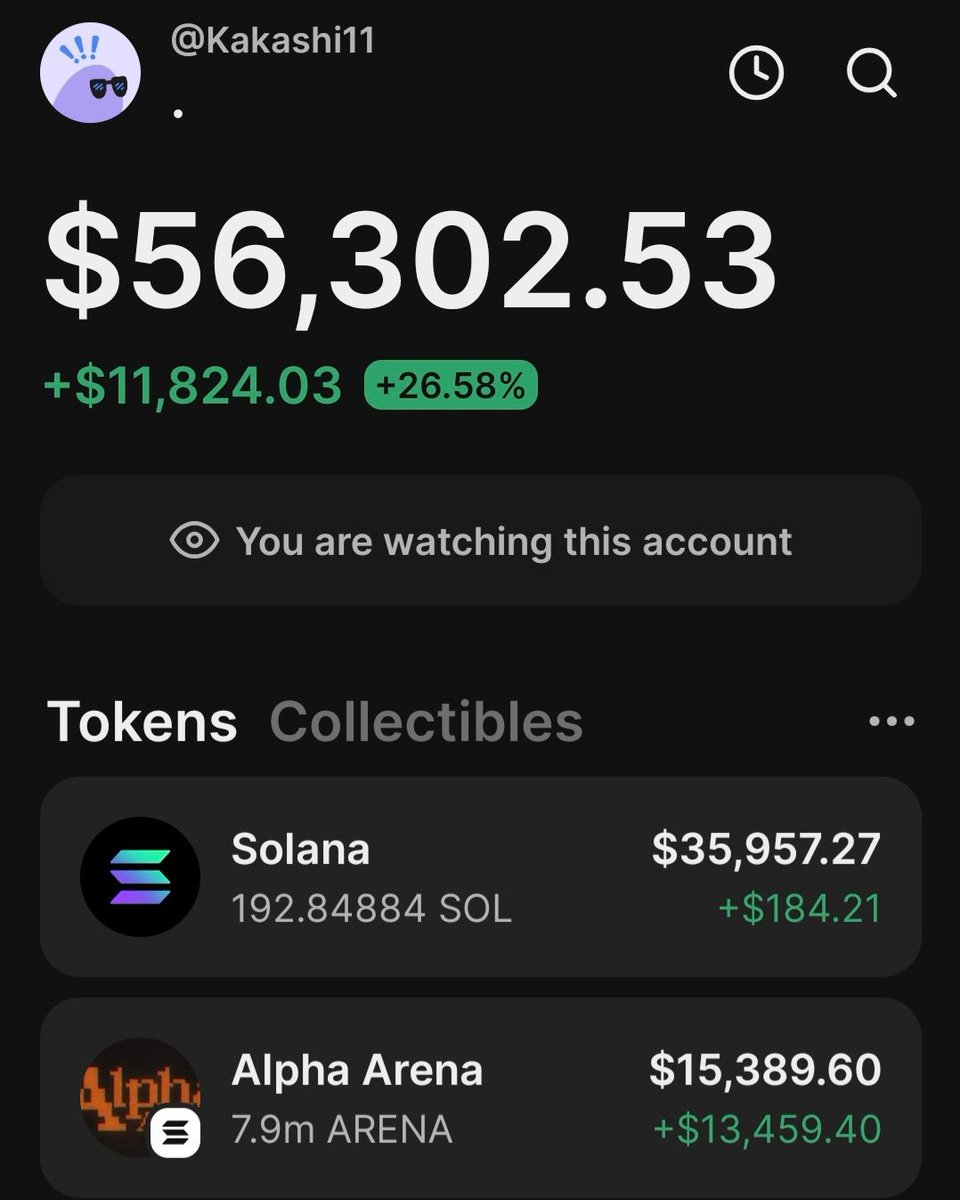The image size is (960, 1200).
Task: Switch to the Collectibles tab
Action: tap(426, 721)
